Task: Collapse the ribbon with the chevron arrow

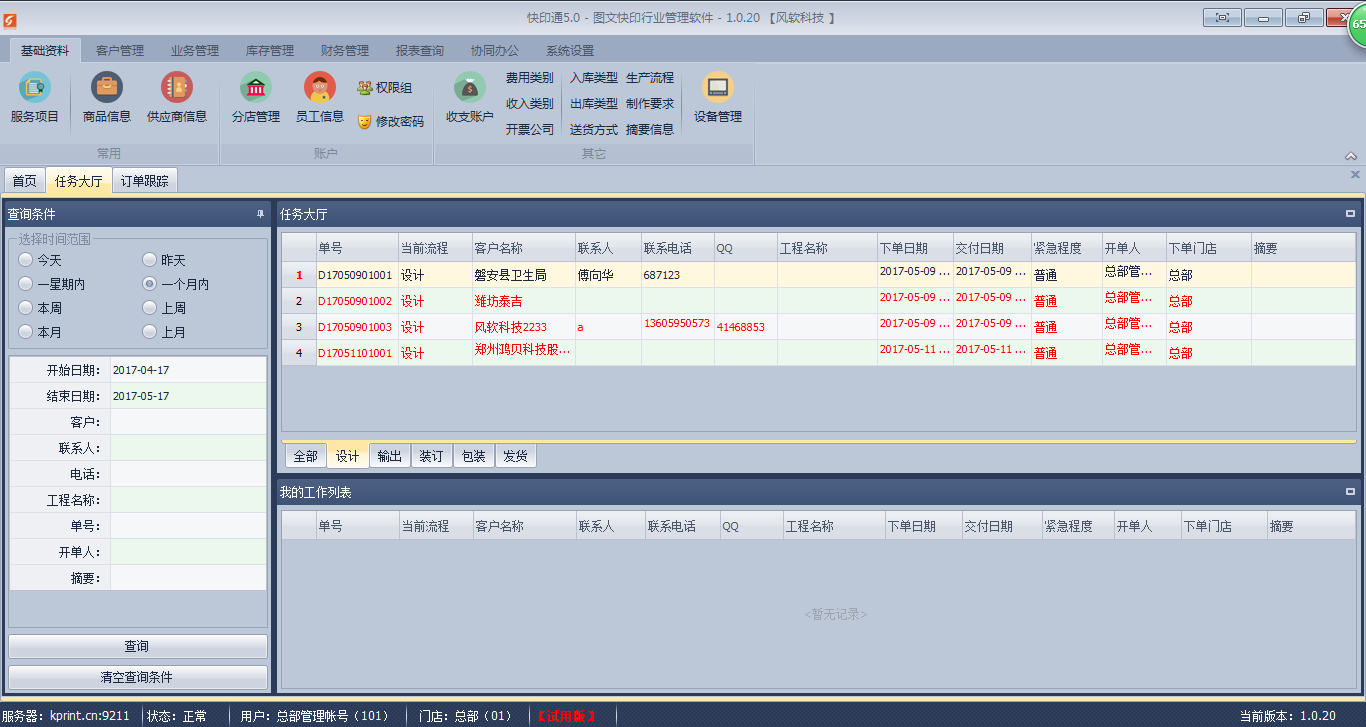Action: pos(1351,156)
